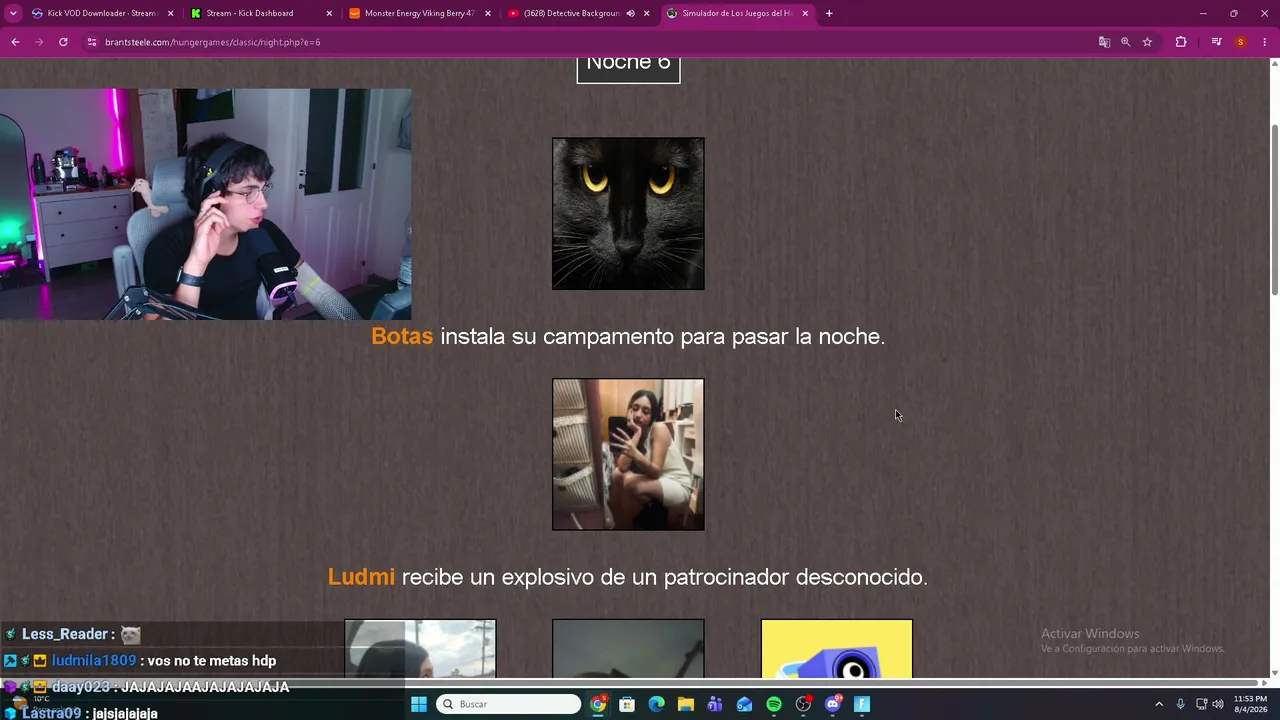Viewport: 1280px width, 720px height.
Task: Select the orange name Botas
Action: (x=402, y=337)
